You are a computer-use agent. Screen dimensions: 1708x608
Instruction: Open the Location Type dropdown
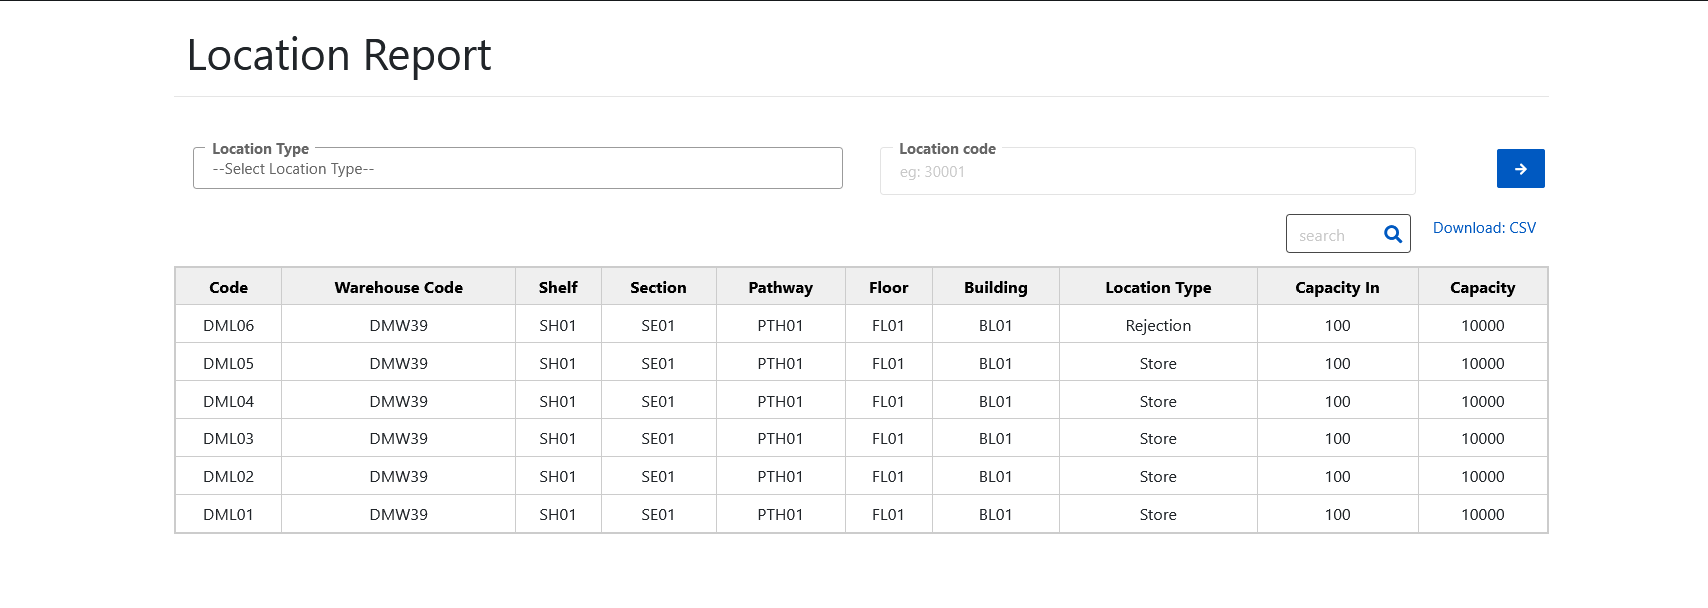518,169
